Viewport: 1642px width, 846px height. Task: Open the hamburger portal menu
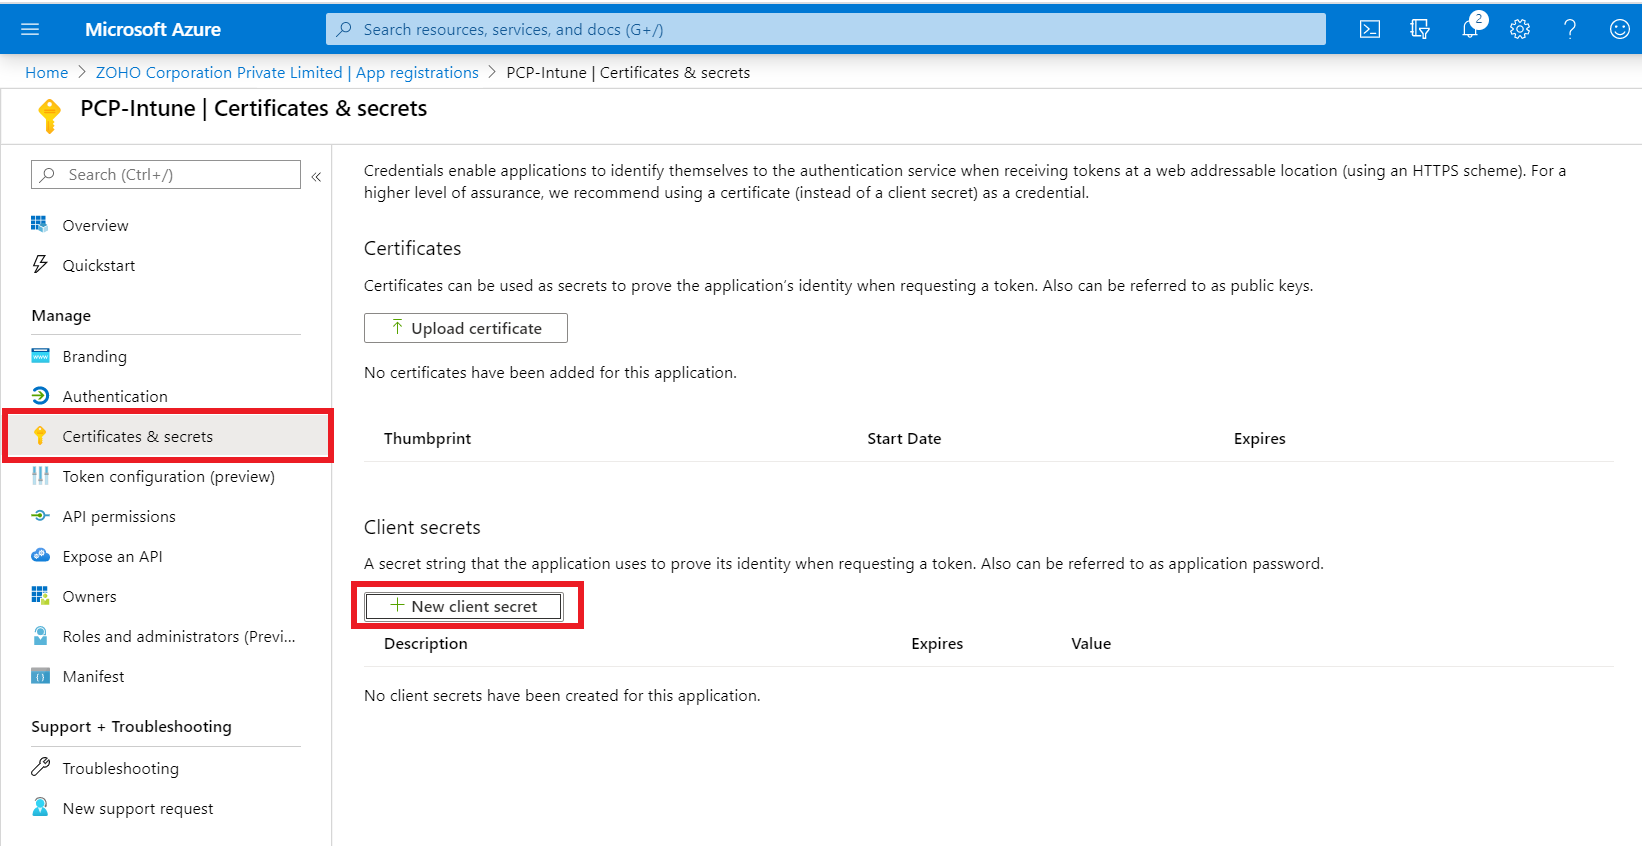[30, 29]
